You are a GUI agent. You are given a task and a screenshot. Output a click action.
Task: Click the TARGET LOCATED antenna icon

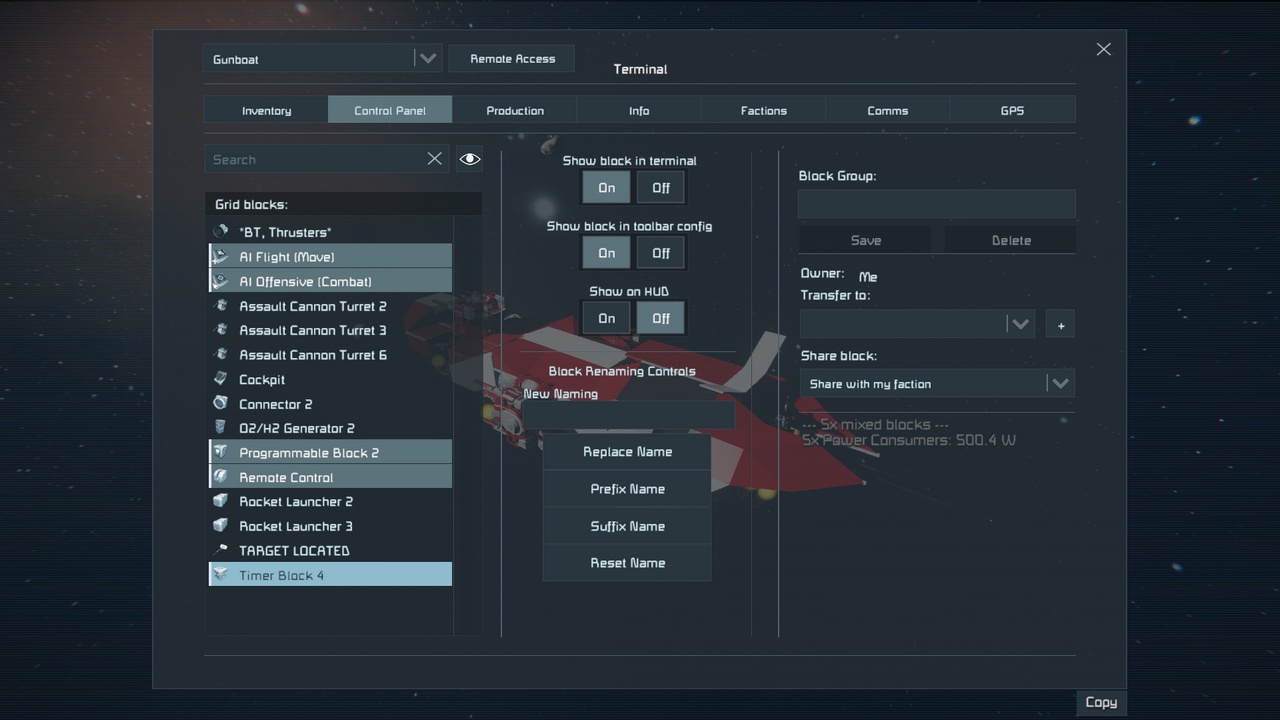[220, 551]
